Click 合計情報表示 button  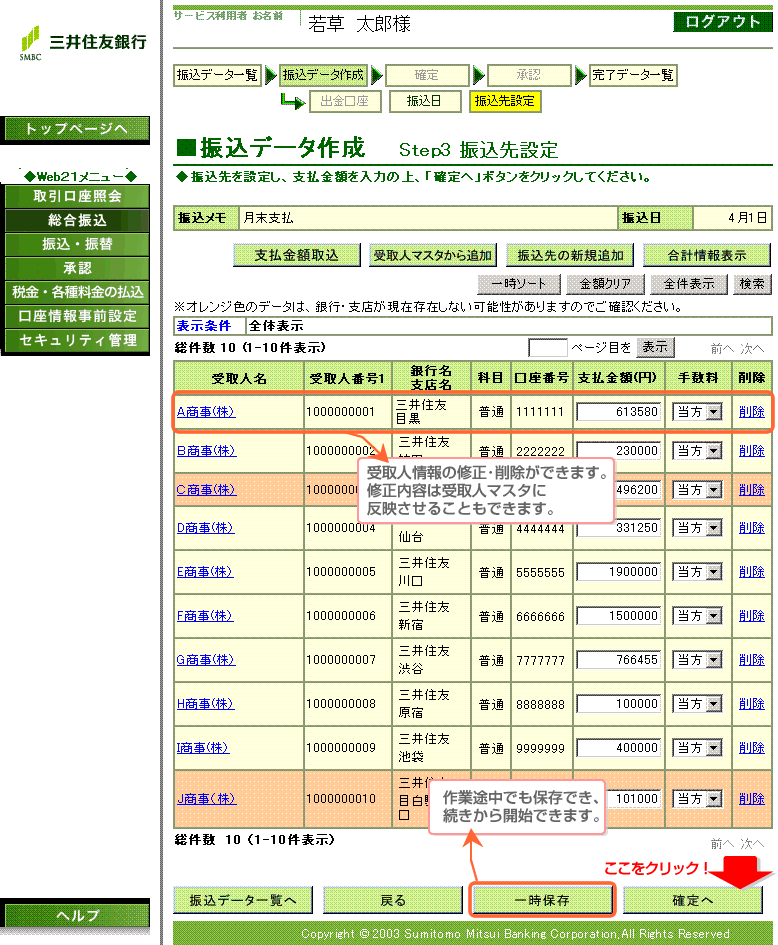point(707,256)
